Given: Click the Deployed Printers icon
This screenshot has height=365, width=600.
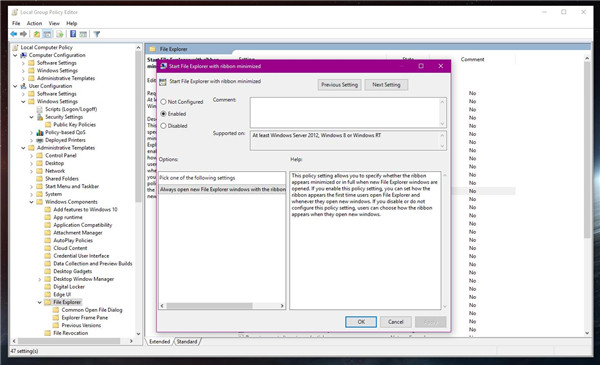Looking at the screenshot, I should click(x=40, y=140).
